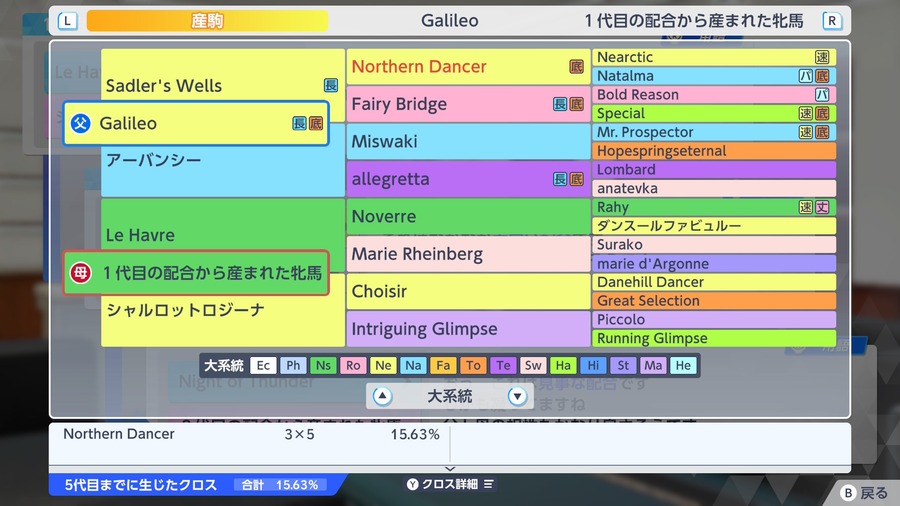This screenshot has width=900, height=506.
Task: Select the Galileo sire row
Action: [196, 123]
